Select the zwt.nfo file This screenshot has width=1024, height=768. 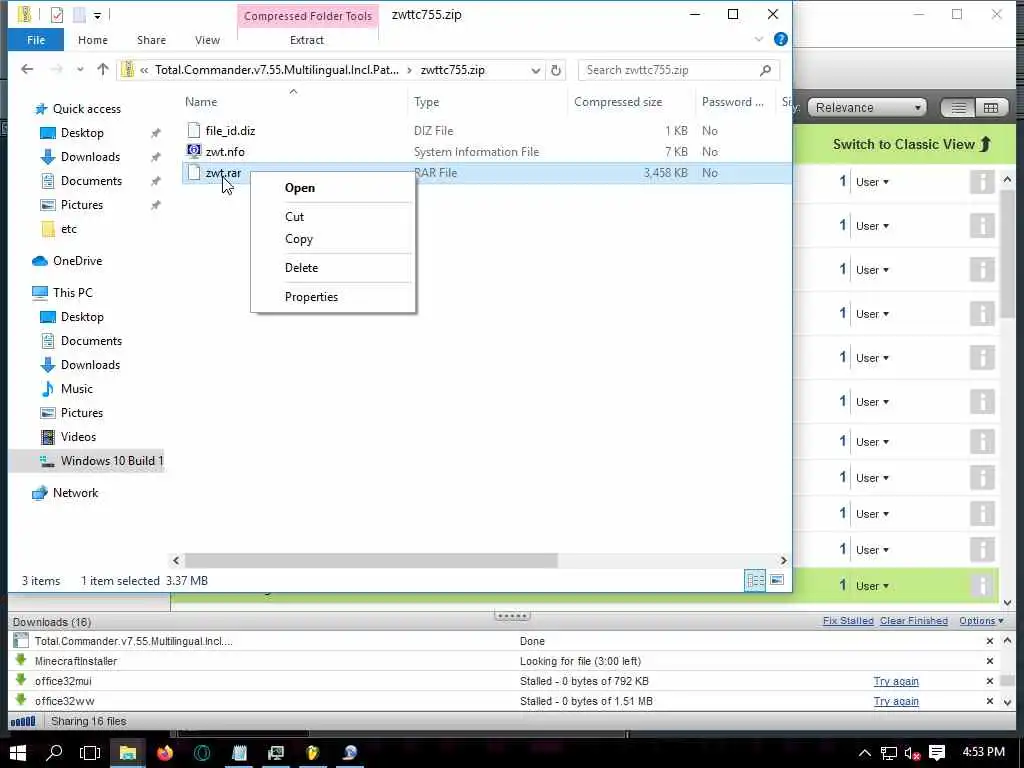(x=225, y=152)
